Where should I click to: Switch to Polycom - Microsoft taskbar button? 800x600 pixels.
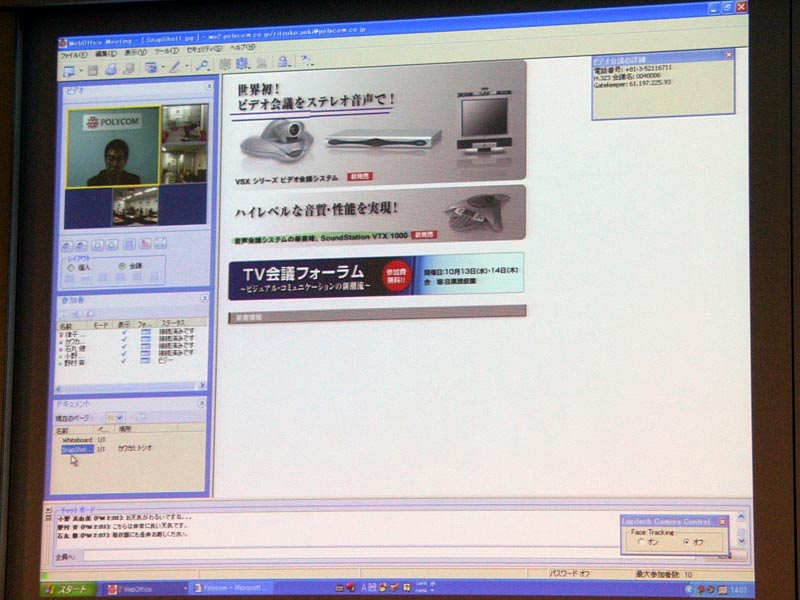click(x=231, y=588)
